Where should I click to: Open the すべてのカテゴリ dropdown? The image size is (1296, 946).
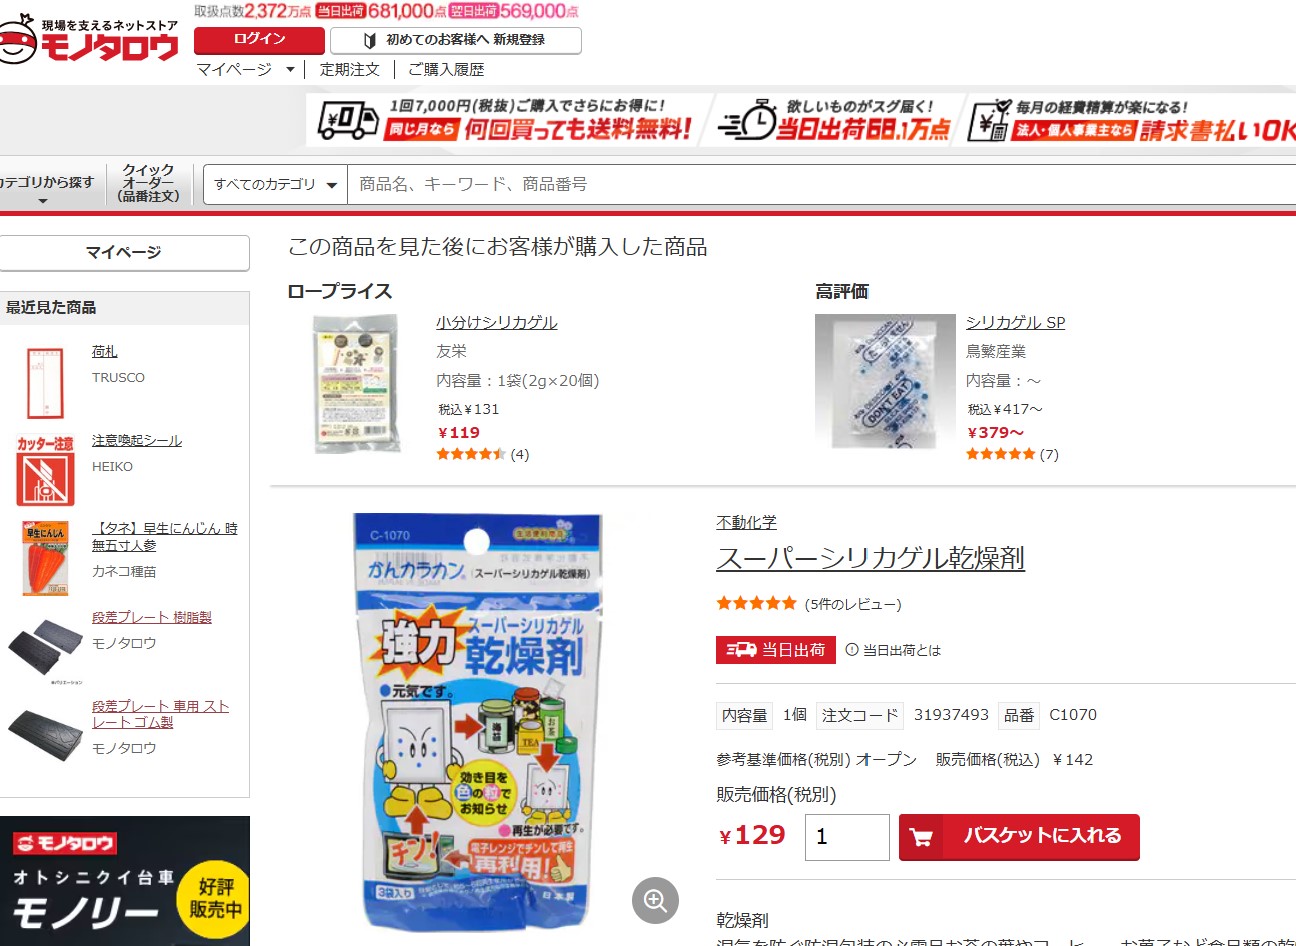275,184
